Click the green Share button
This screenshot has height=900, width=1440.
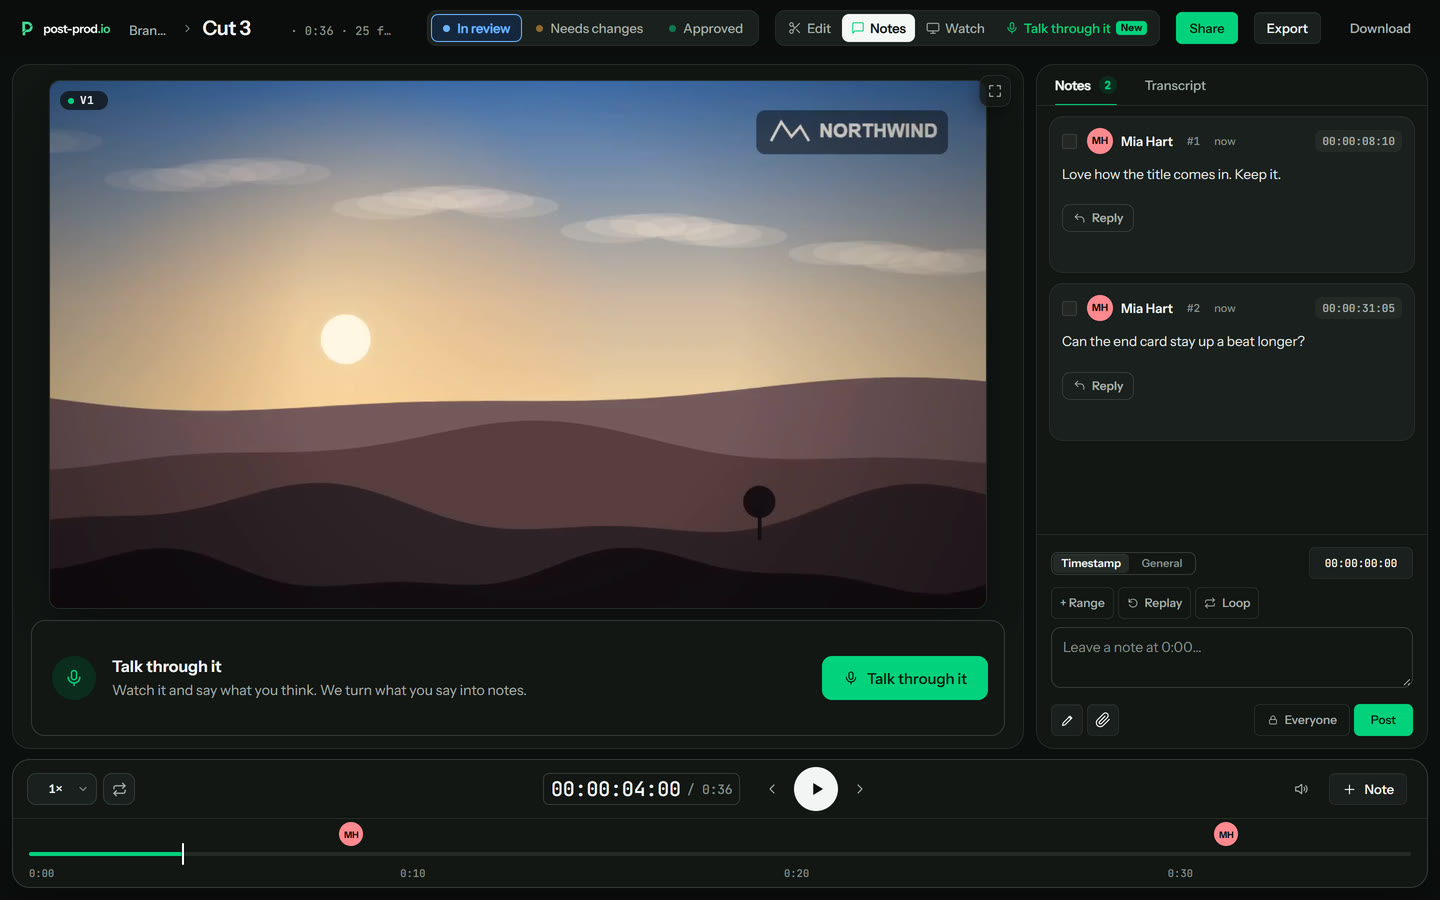point(1207,28)
